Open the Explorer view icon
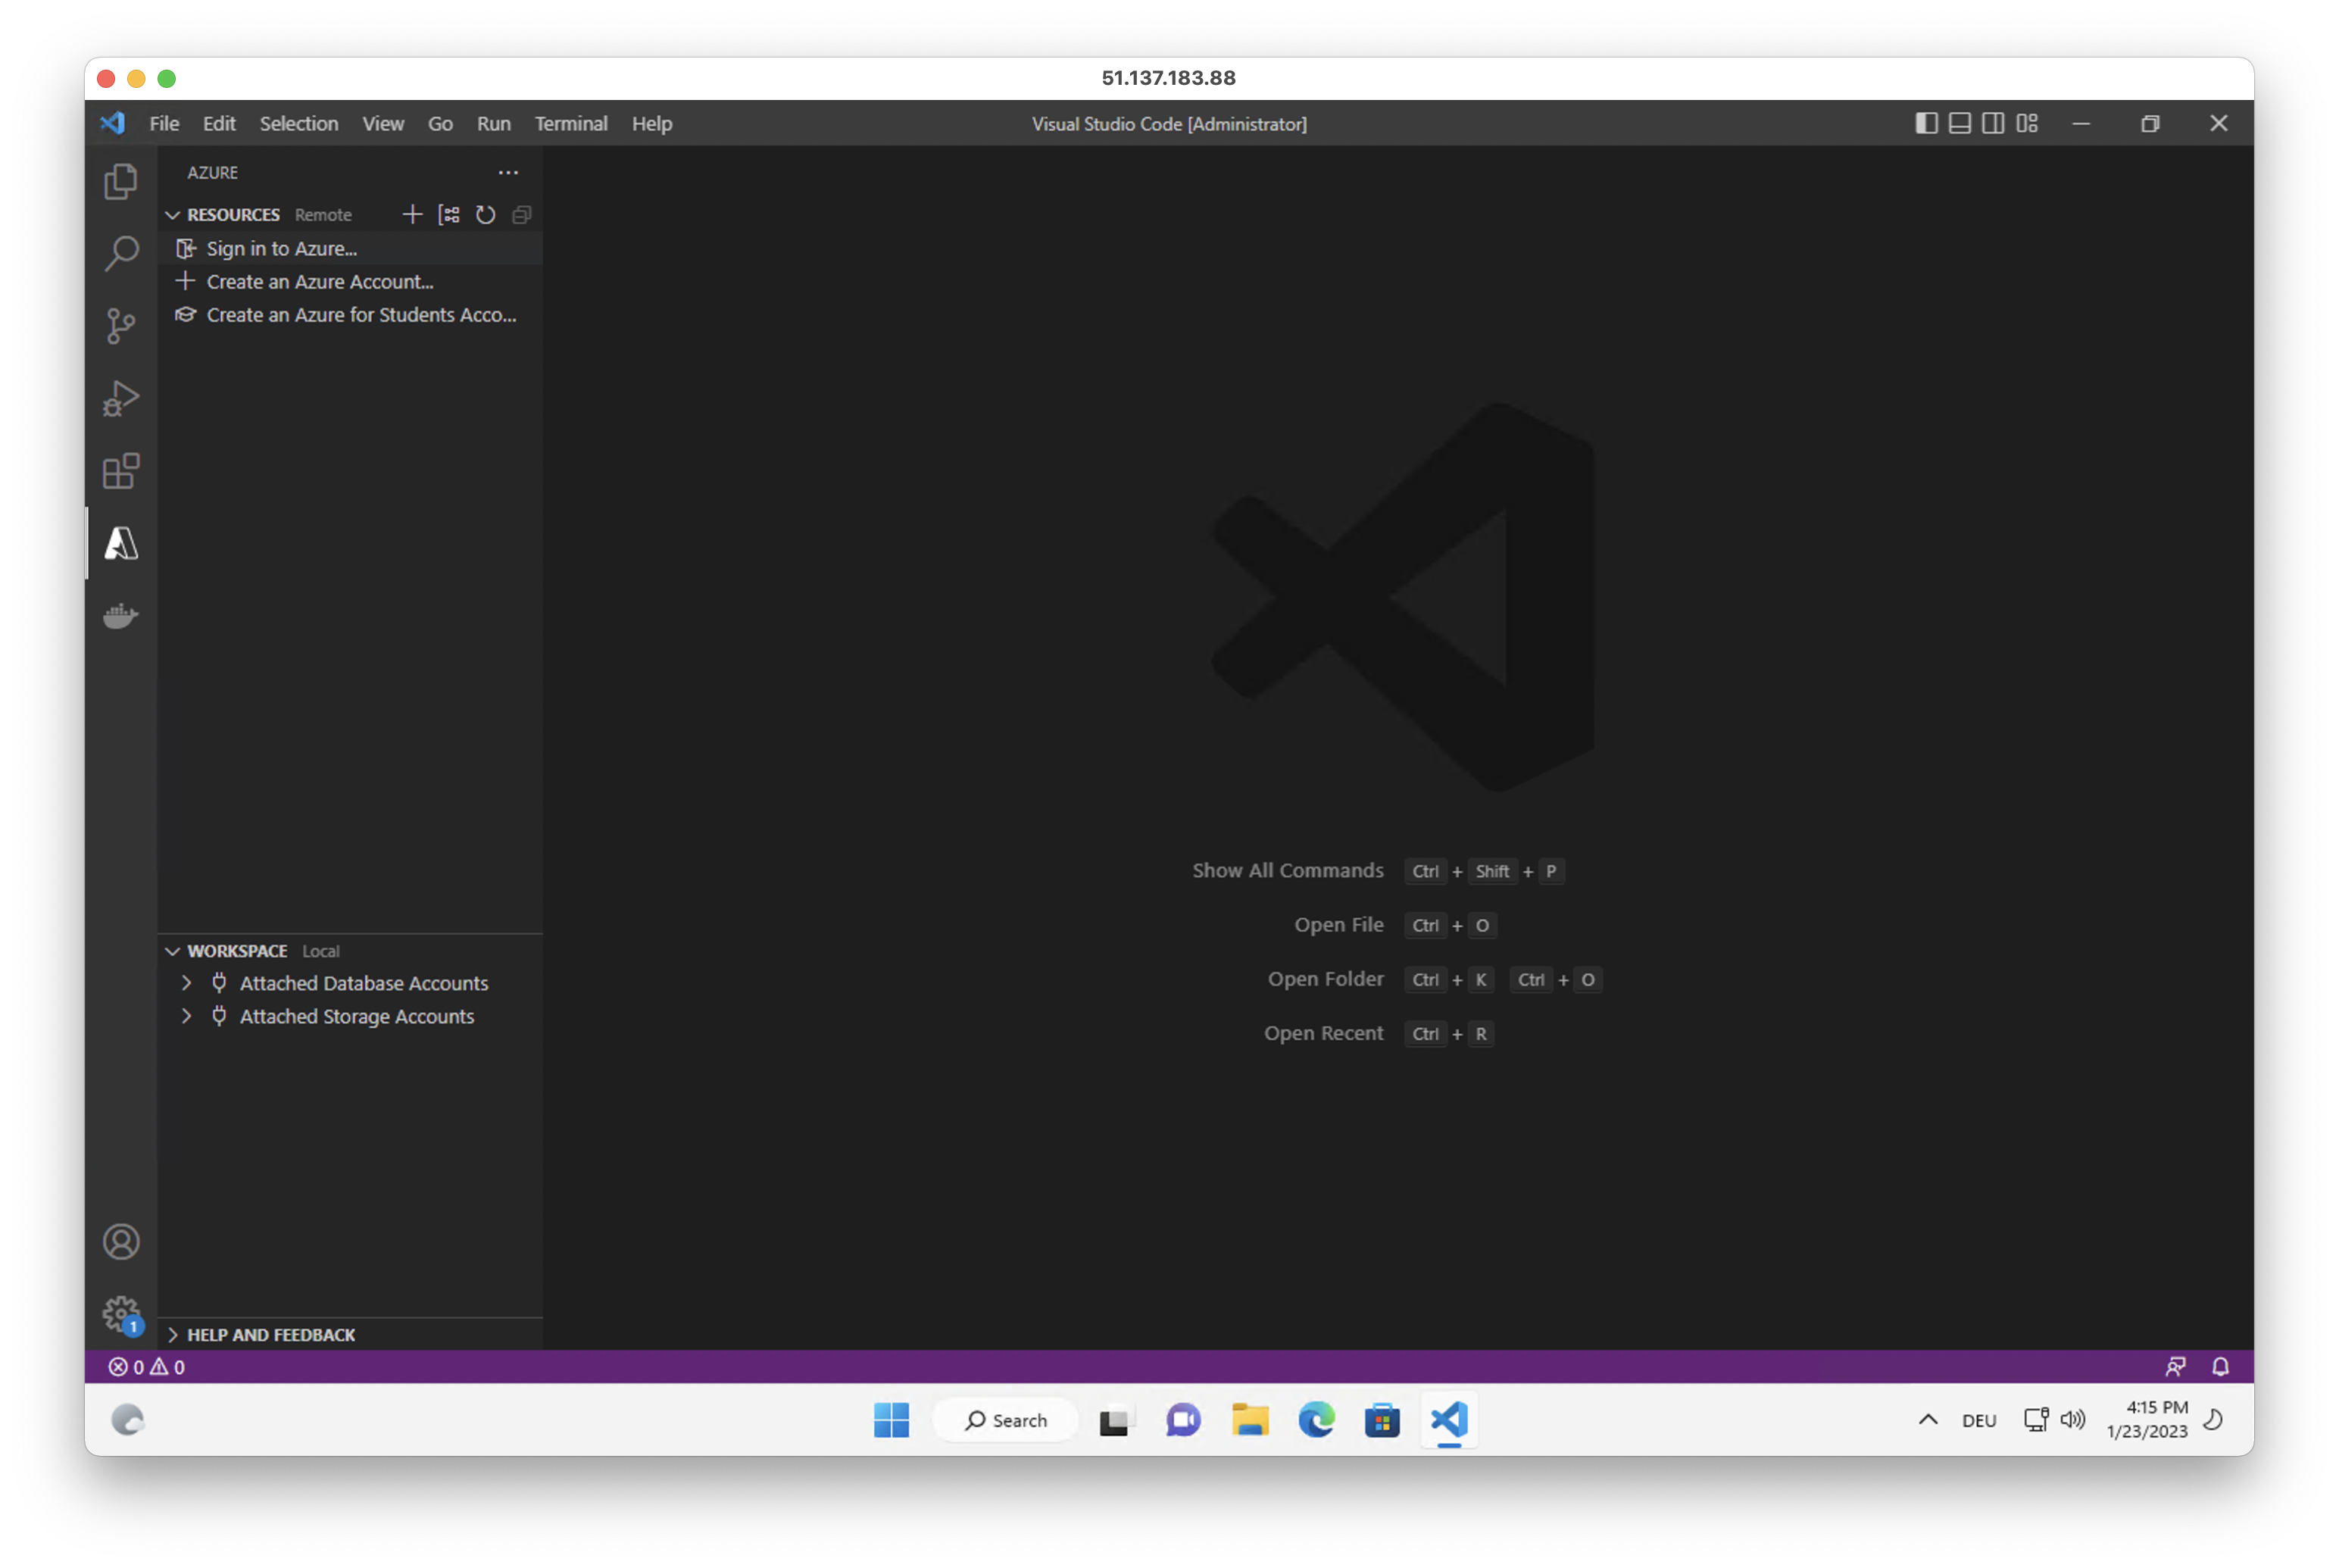This screenshot has height=1568, width=2339. (x=121, y=181)
